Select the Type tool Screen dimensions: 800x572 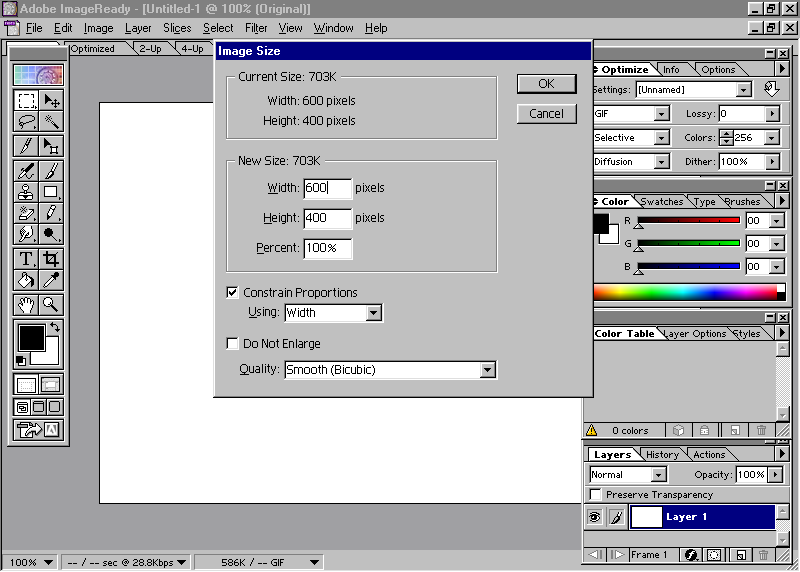coord(26,259)
